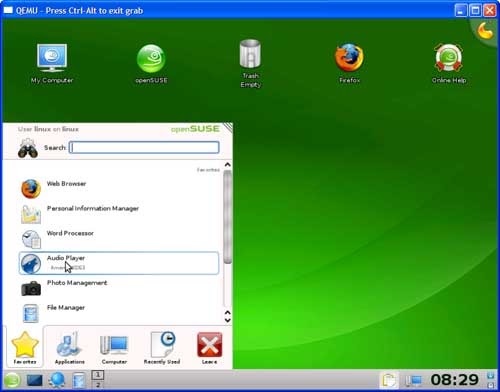Viewport: 500px width, 392px height.
Task: Launch Firefox from the desktop
Action: click(349, 63)
